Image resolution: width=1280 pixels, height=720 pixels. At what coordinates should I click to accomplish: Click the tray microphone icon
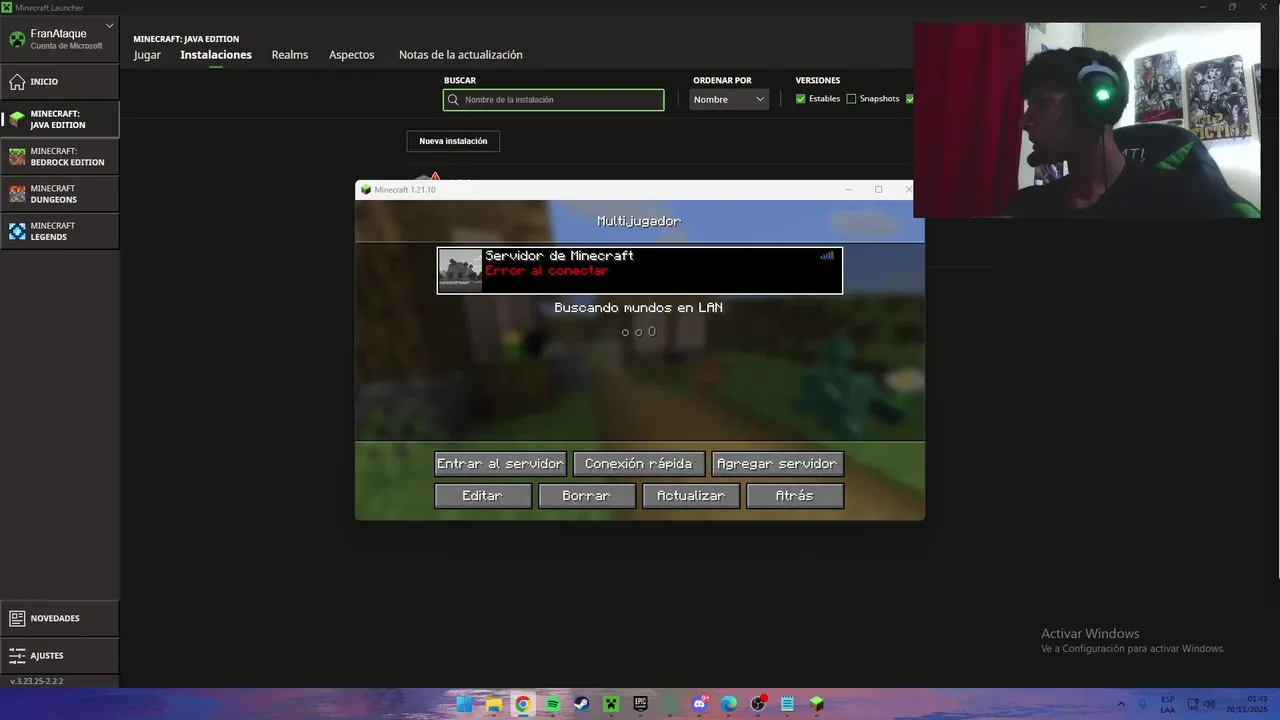[x=1143, y=704]
